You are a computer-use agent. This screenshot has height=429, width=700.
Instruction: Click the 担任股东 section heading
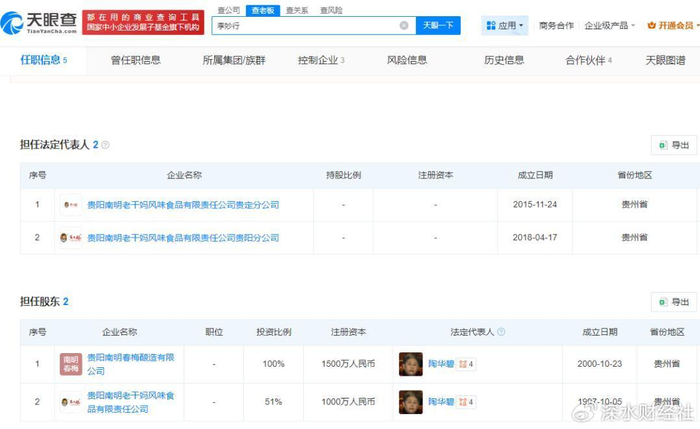coord(44,301)
